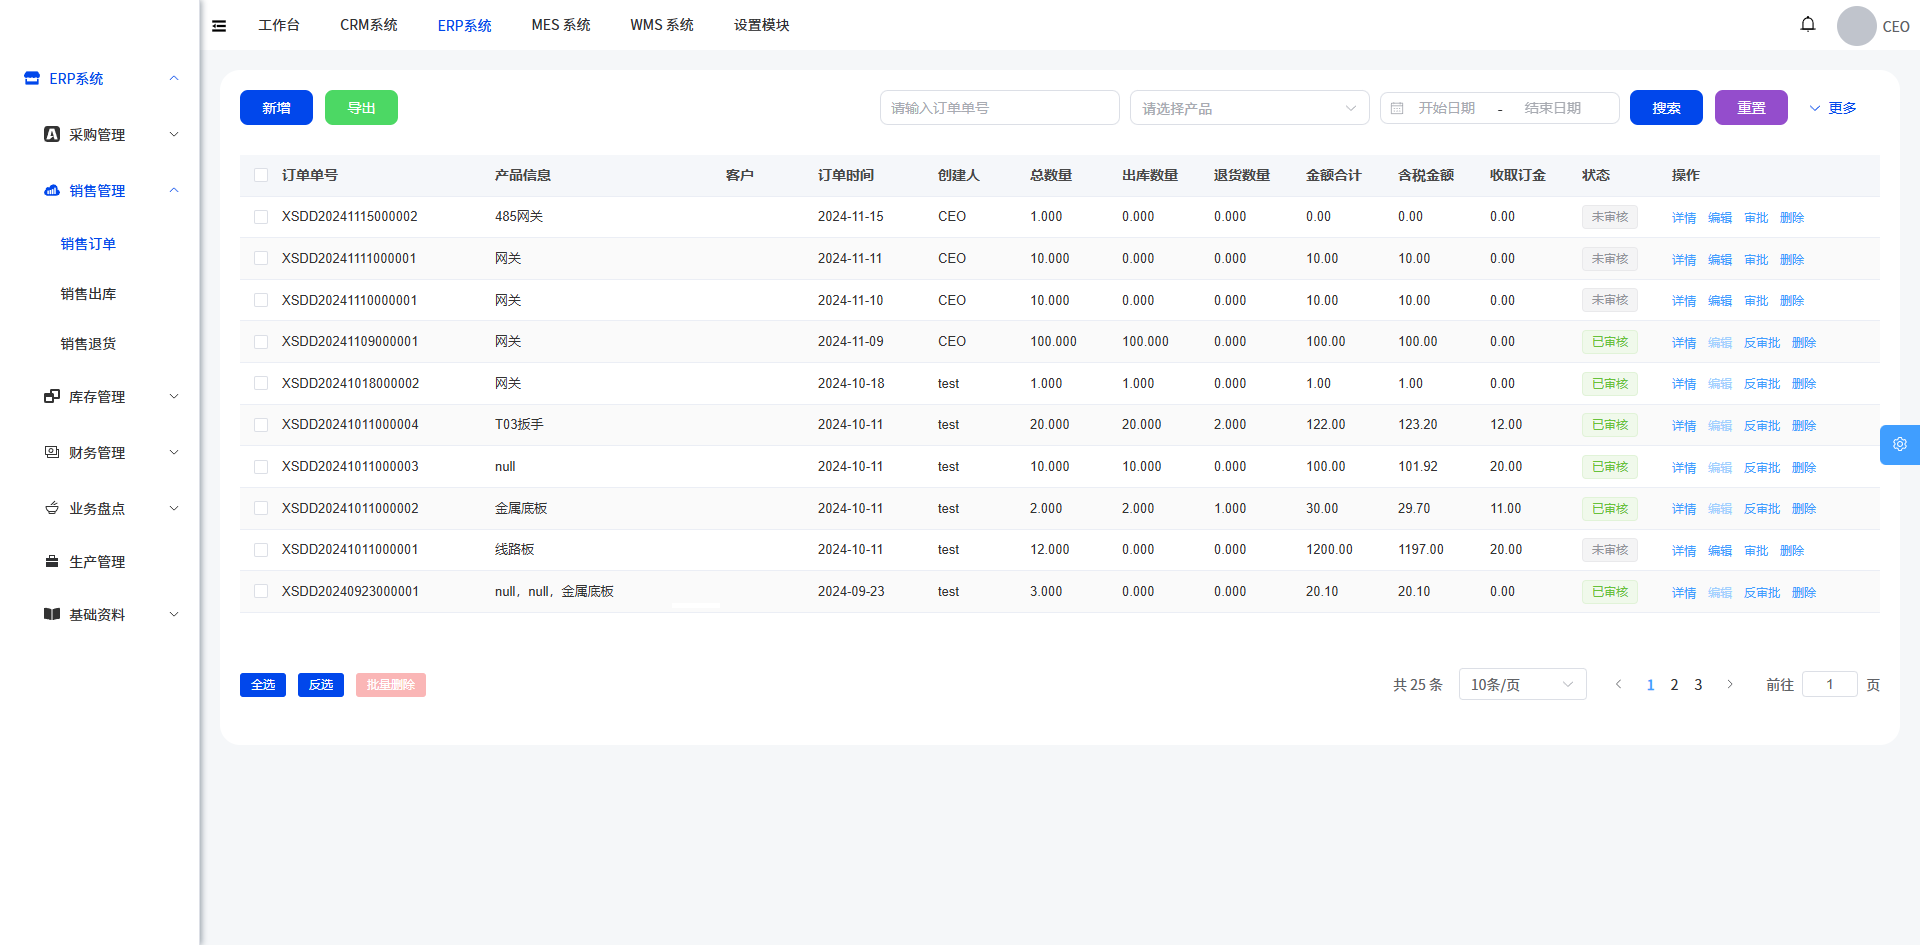
Task: Click the blue 新增 button
Action: (x=276, y=108)
